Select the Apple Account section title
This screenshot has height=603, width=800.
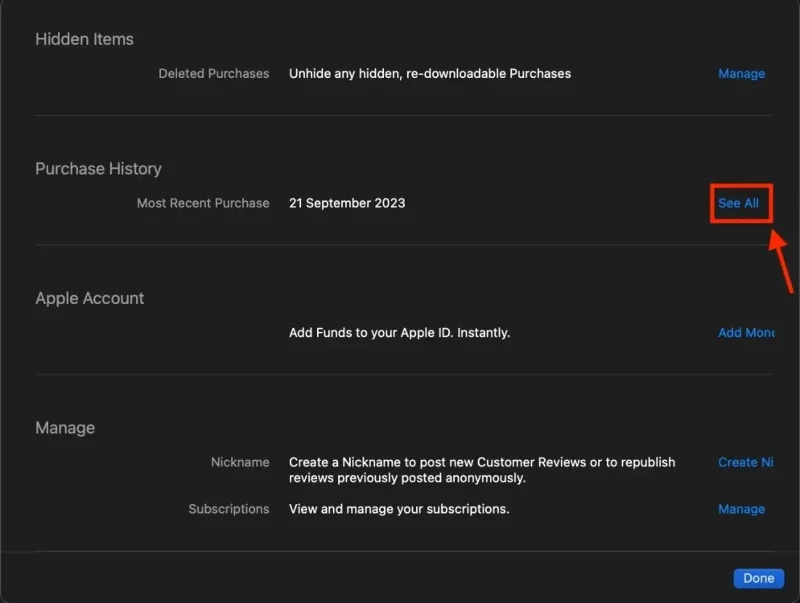pos(90,297)
